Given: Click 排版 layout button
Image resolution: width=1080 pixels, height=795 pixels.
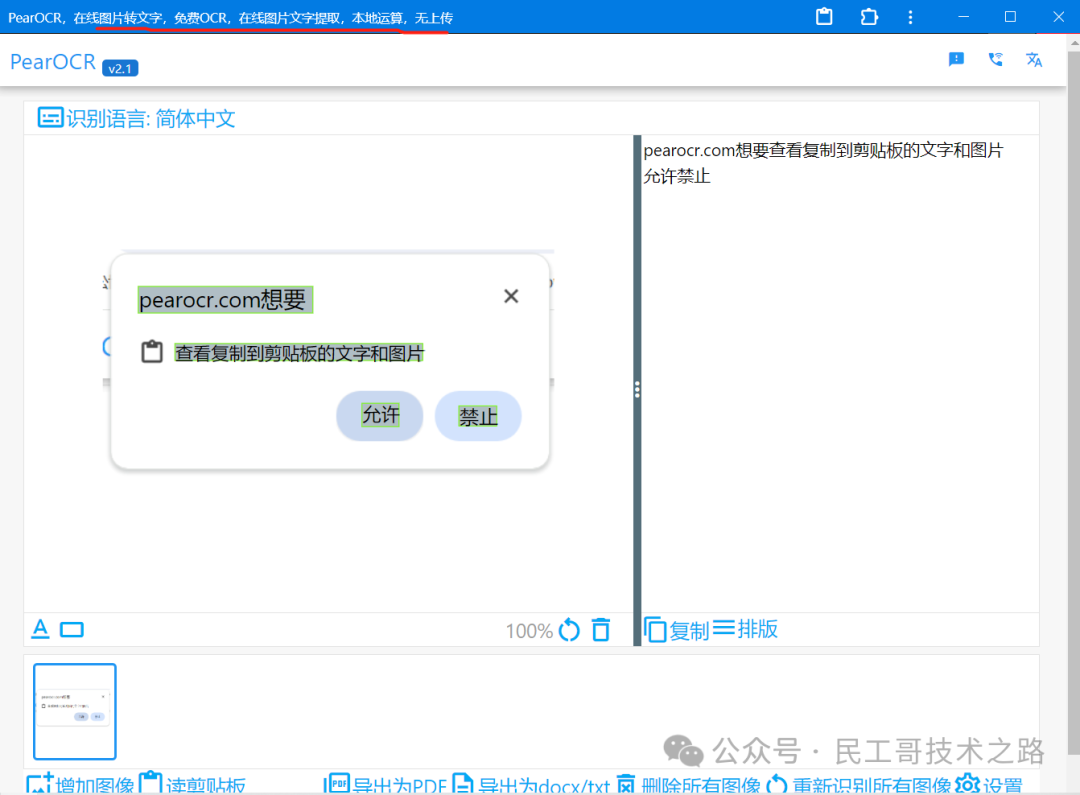Looking at the screenshot, I should 745,629.
